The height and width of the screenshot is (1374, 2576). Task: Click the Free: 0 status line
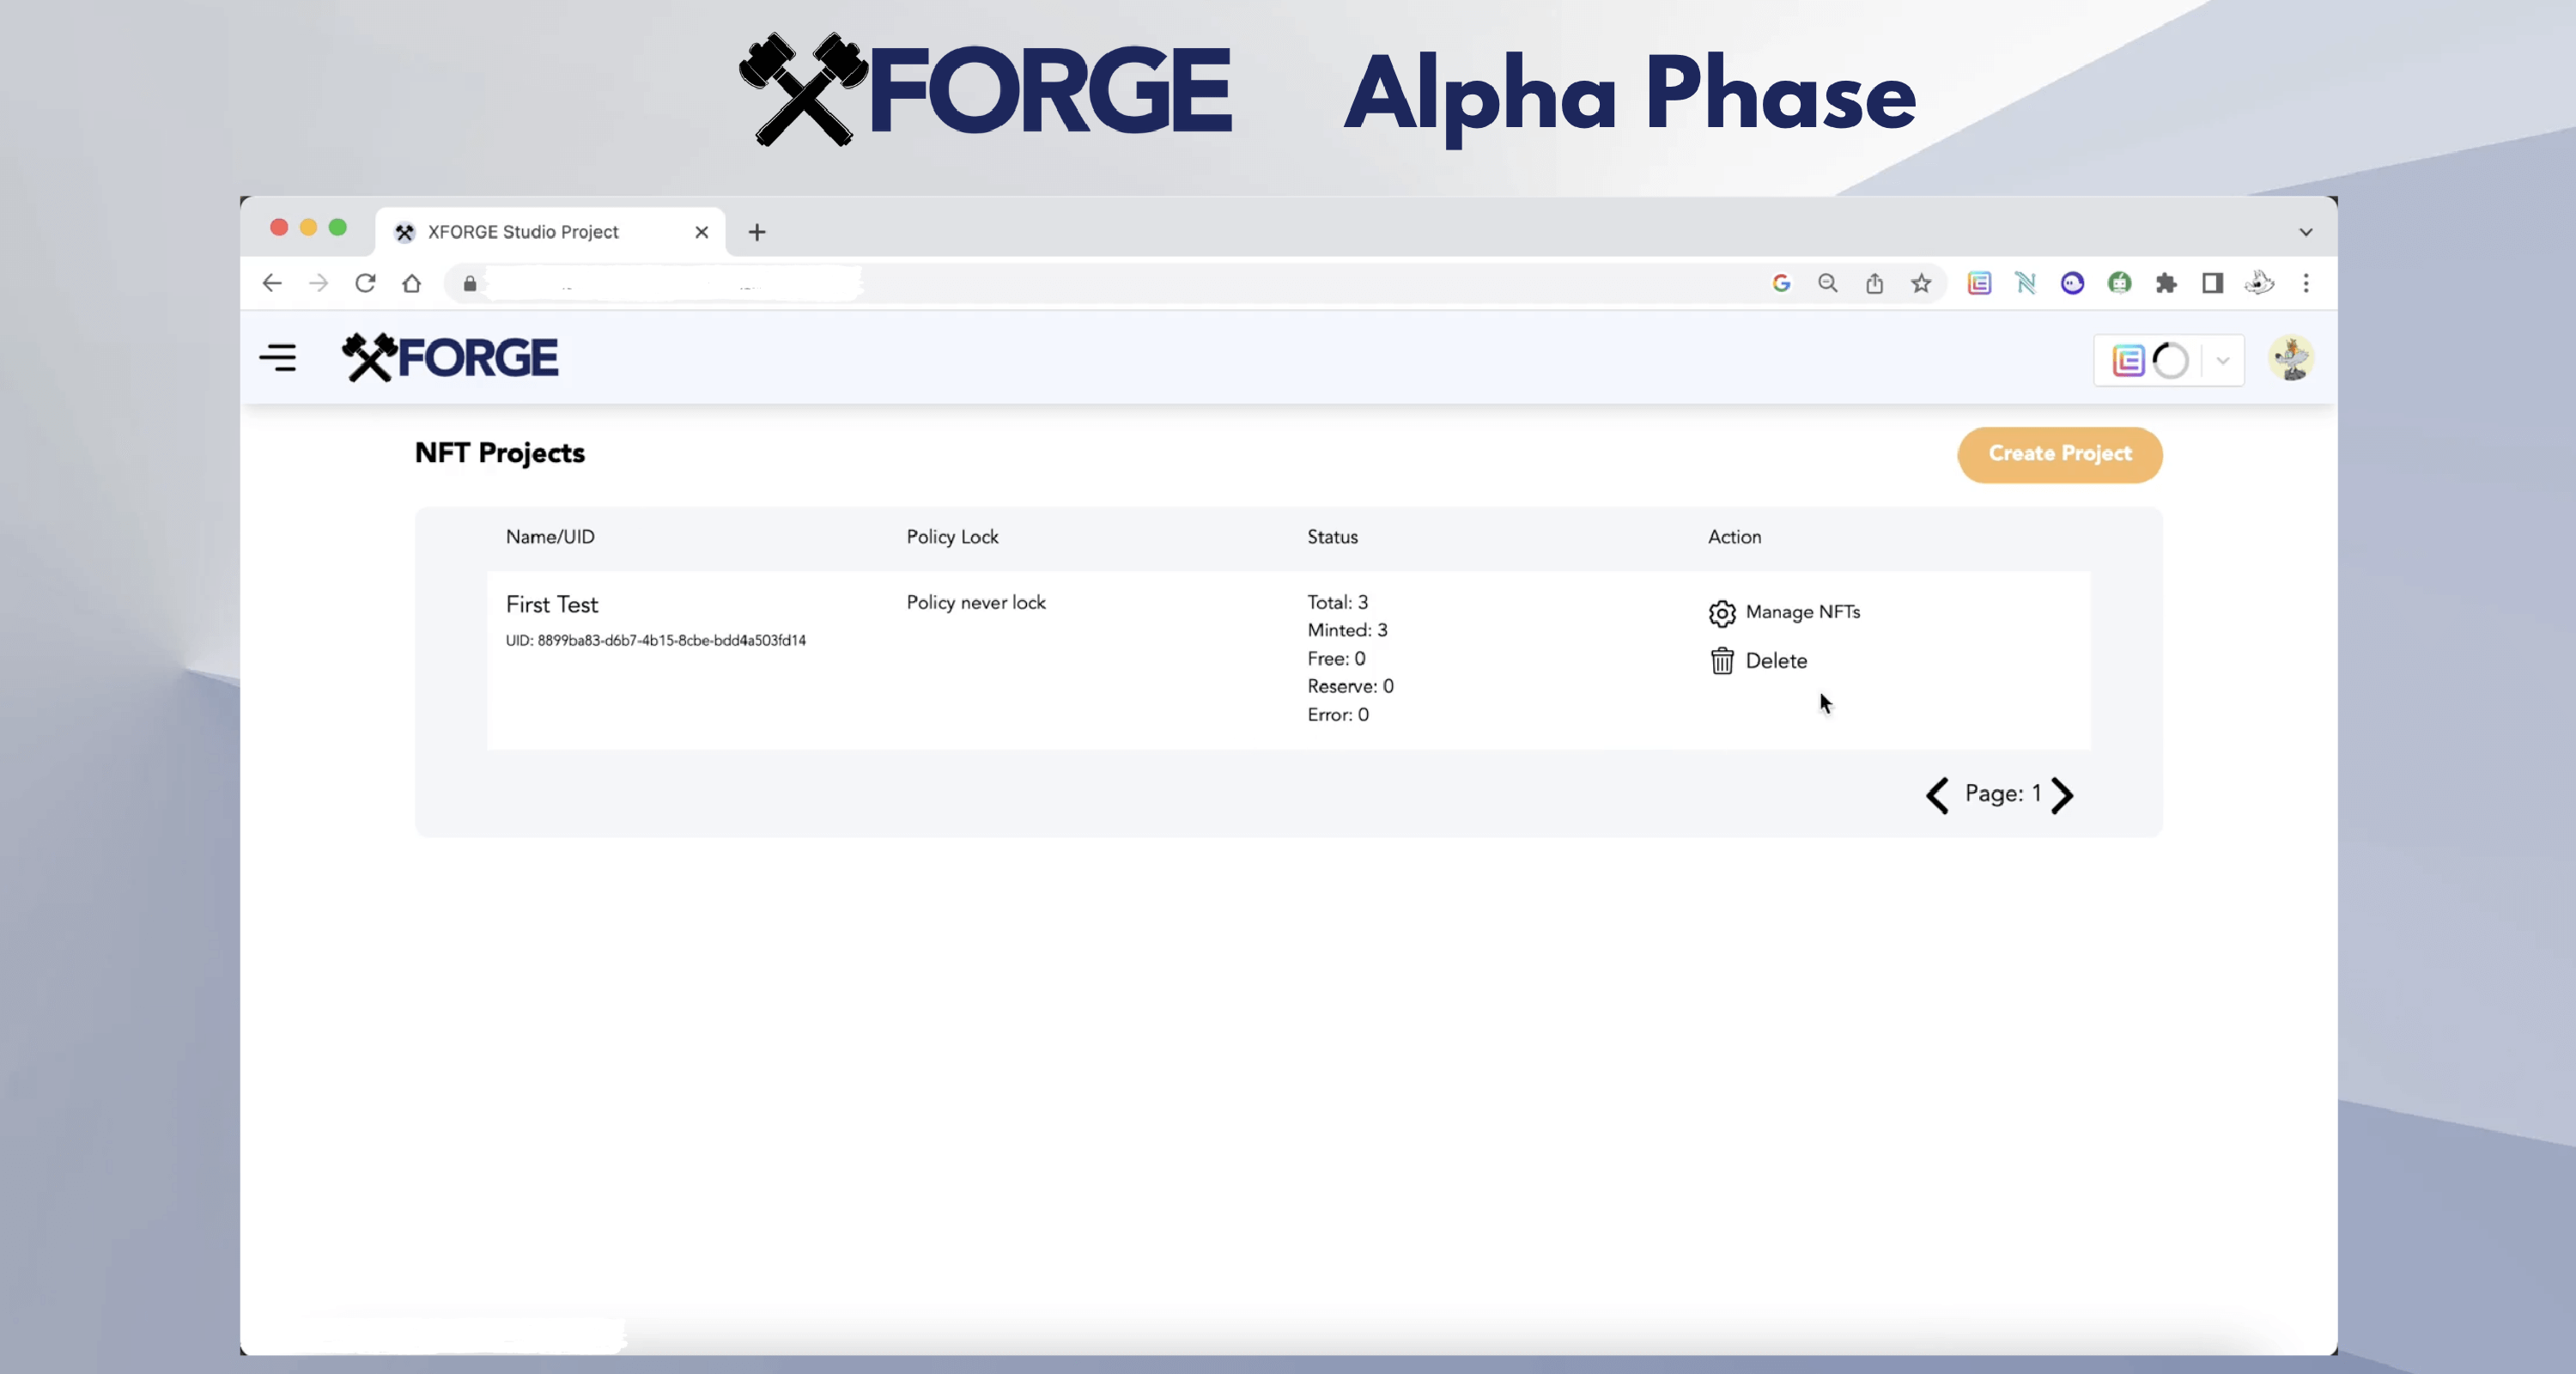(x=1336, y=659)
